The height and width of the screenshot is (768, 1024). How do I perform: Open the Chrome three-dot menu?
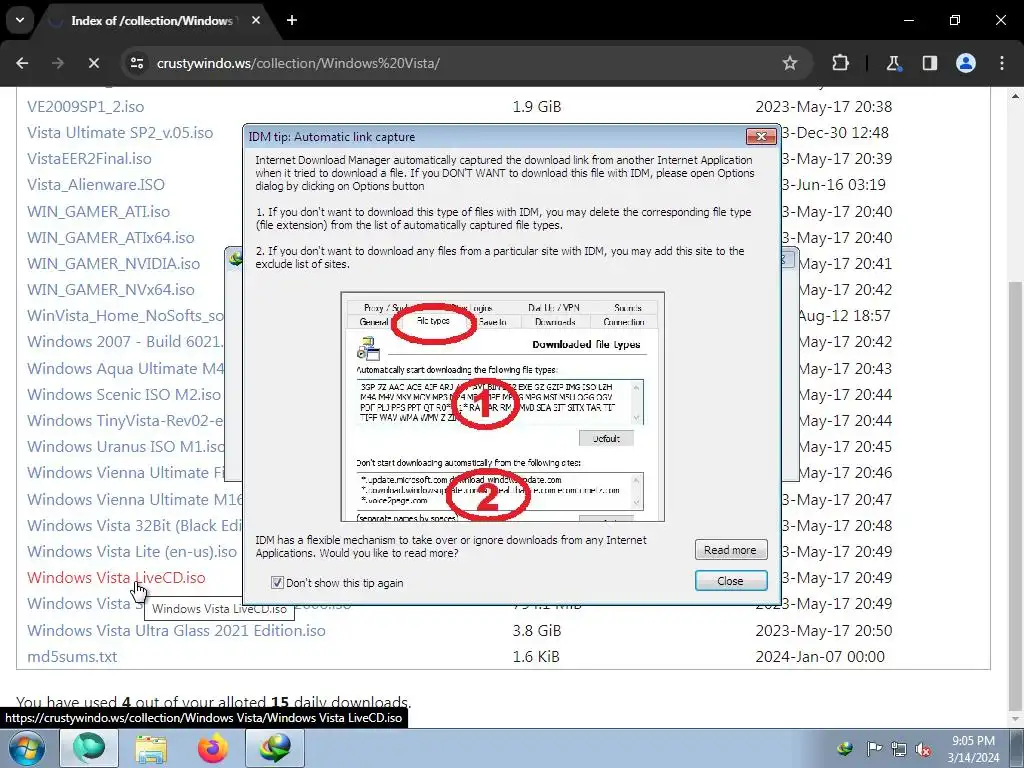pyautogui.click(x=1002, y=63)
